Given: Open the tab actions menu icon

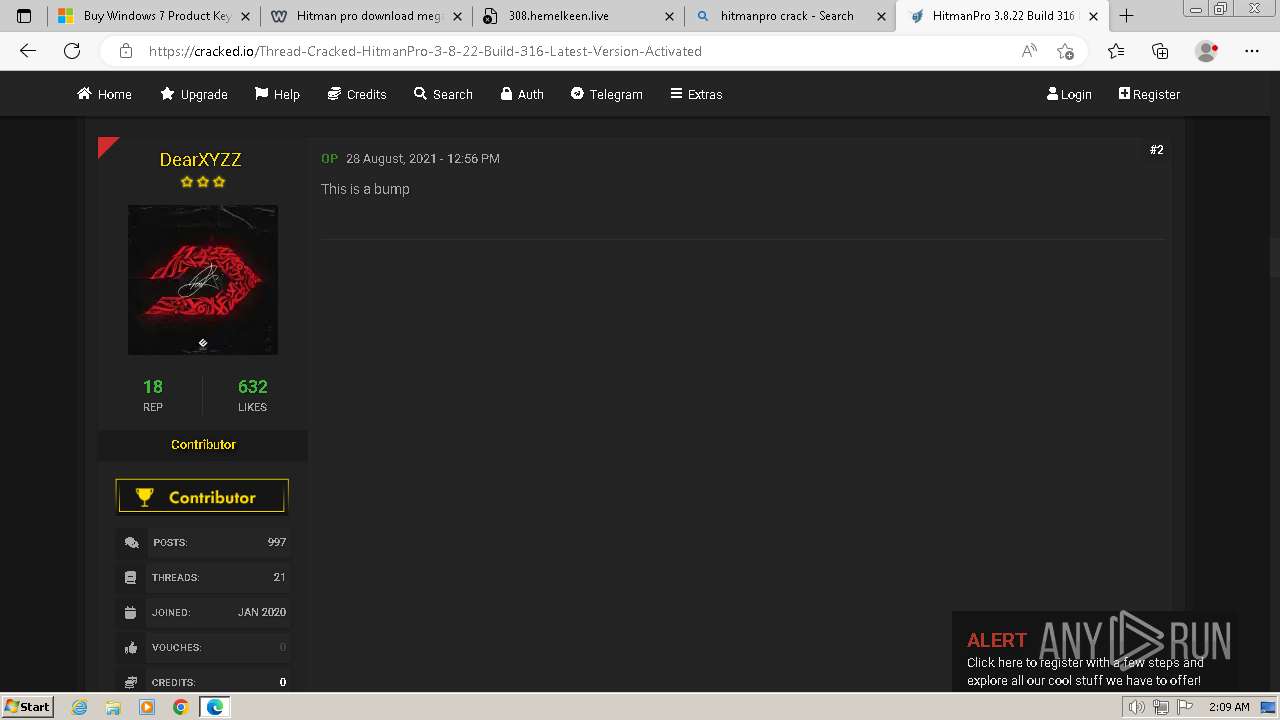Looking at the screenshot, I should coord(24,16).
